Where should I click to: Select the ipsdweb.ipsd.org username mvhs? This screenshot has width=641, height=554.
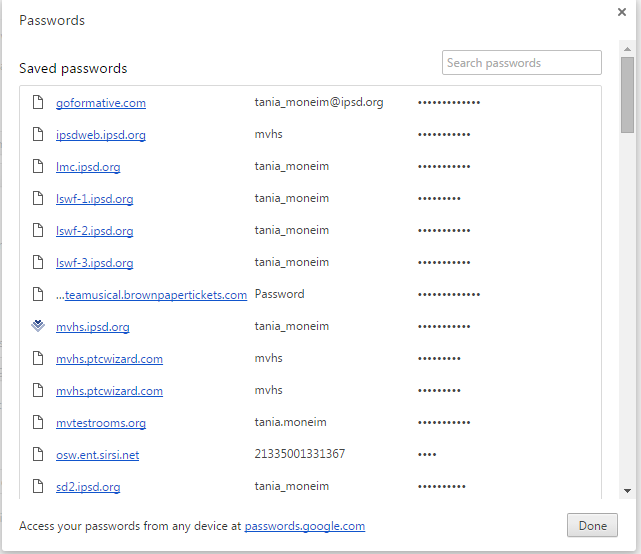point(269,134)
